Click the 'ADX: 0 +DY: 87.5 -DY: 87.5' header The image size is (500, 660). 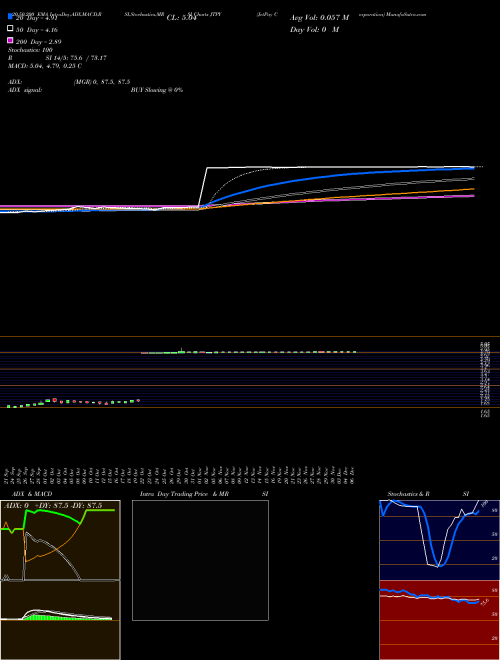click(53, 506)
